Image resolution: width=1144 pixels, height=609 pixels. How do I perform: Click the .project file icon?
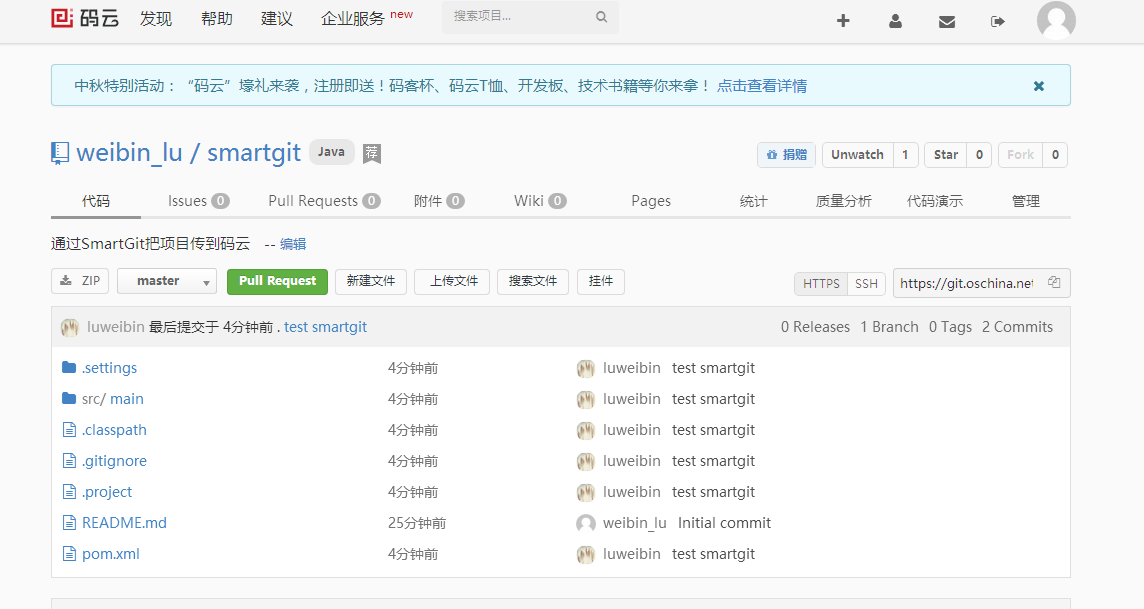69,492
